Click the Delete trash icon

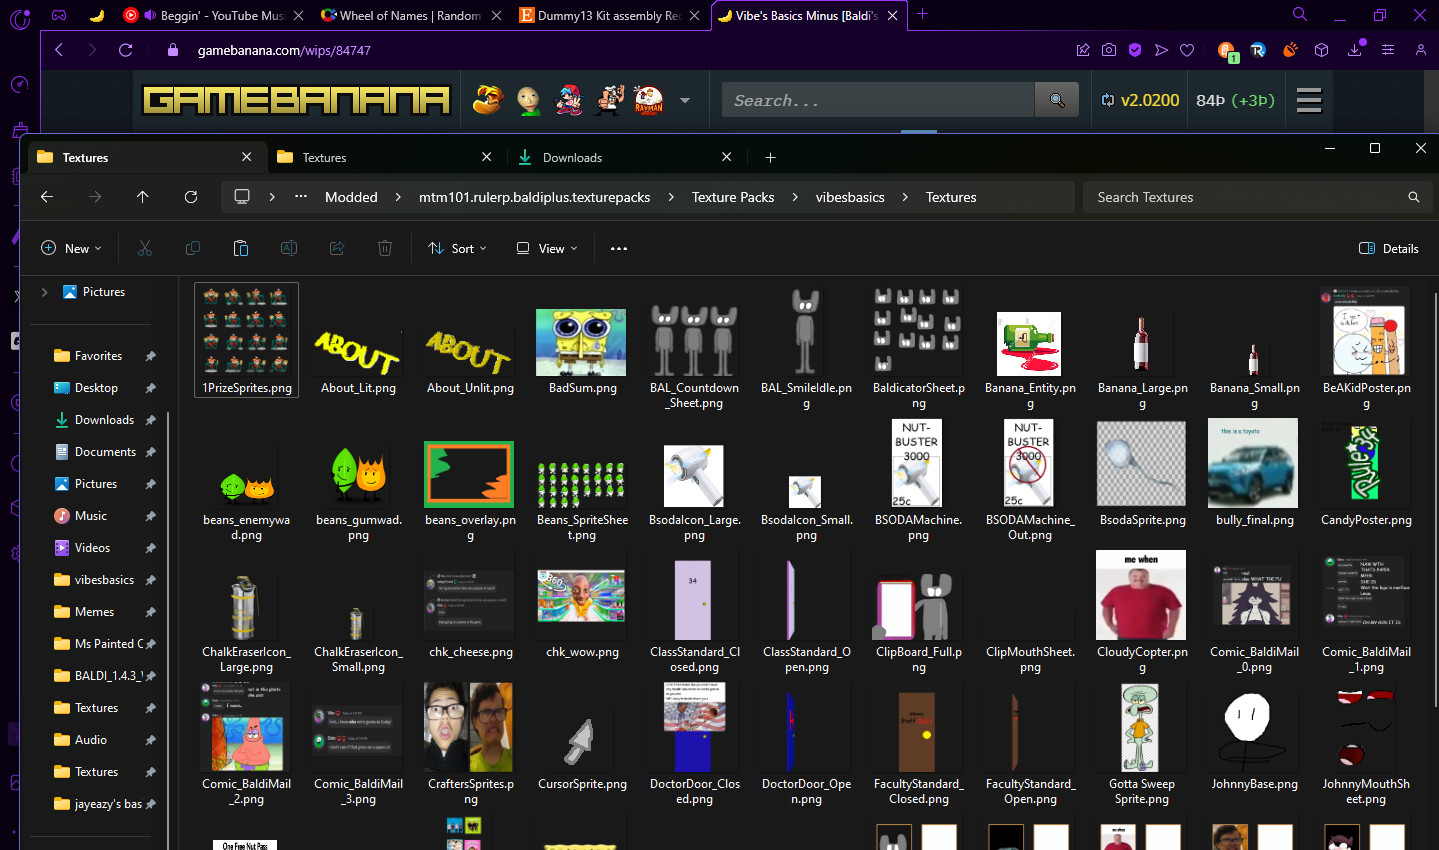pos(385,248)
